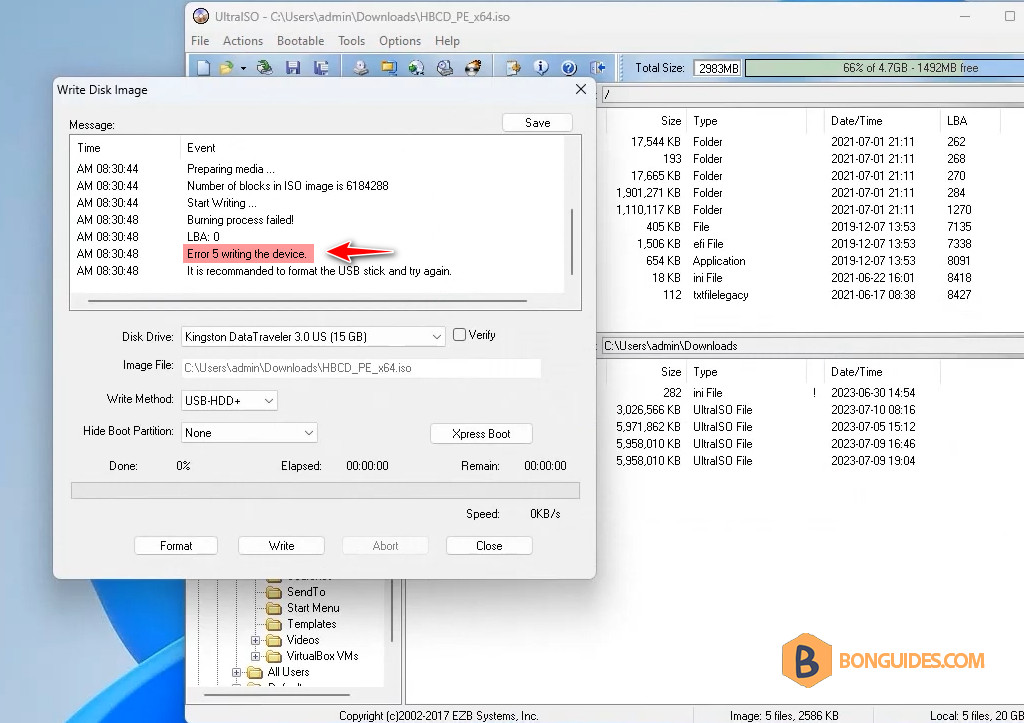The image size is (1024, 723).
Task: Click the Burn CD/DVD Image flame icon
Action: coord(473,67)
